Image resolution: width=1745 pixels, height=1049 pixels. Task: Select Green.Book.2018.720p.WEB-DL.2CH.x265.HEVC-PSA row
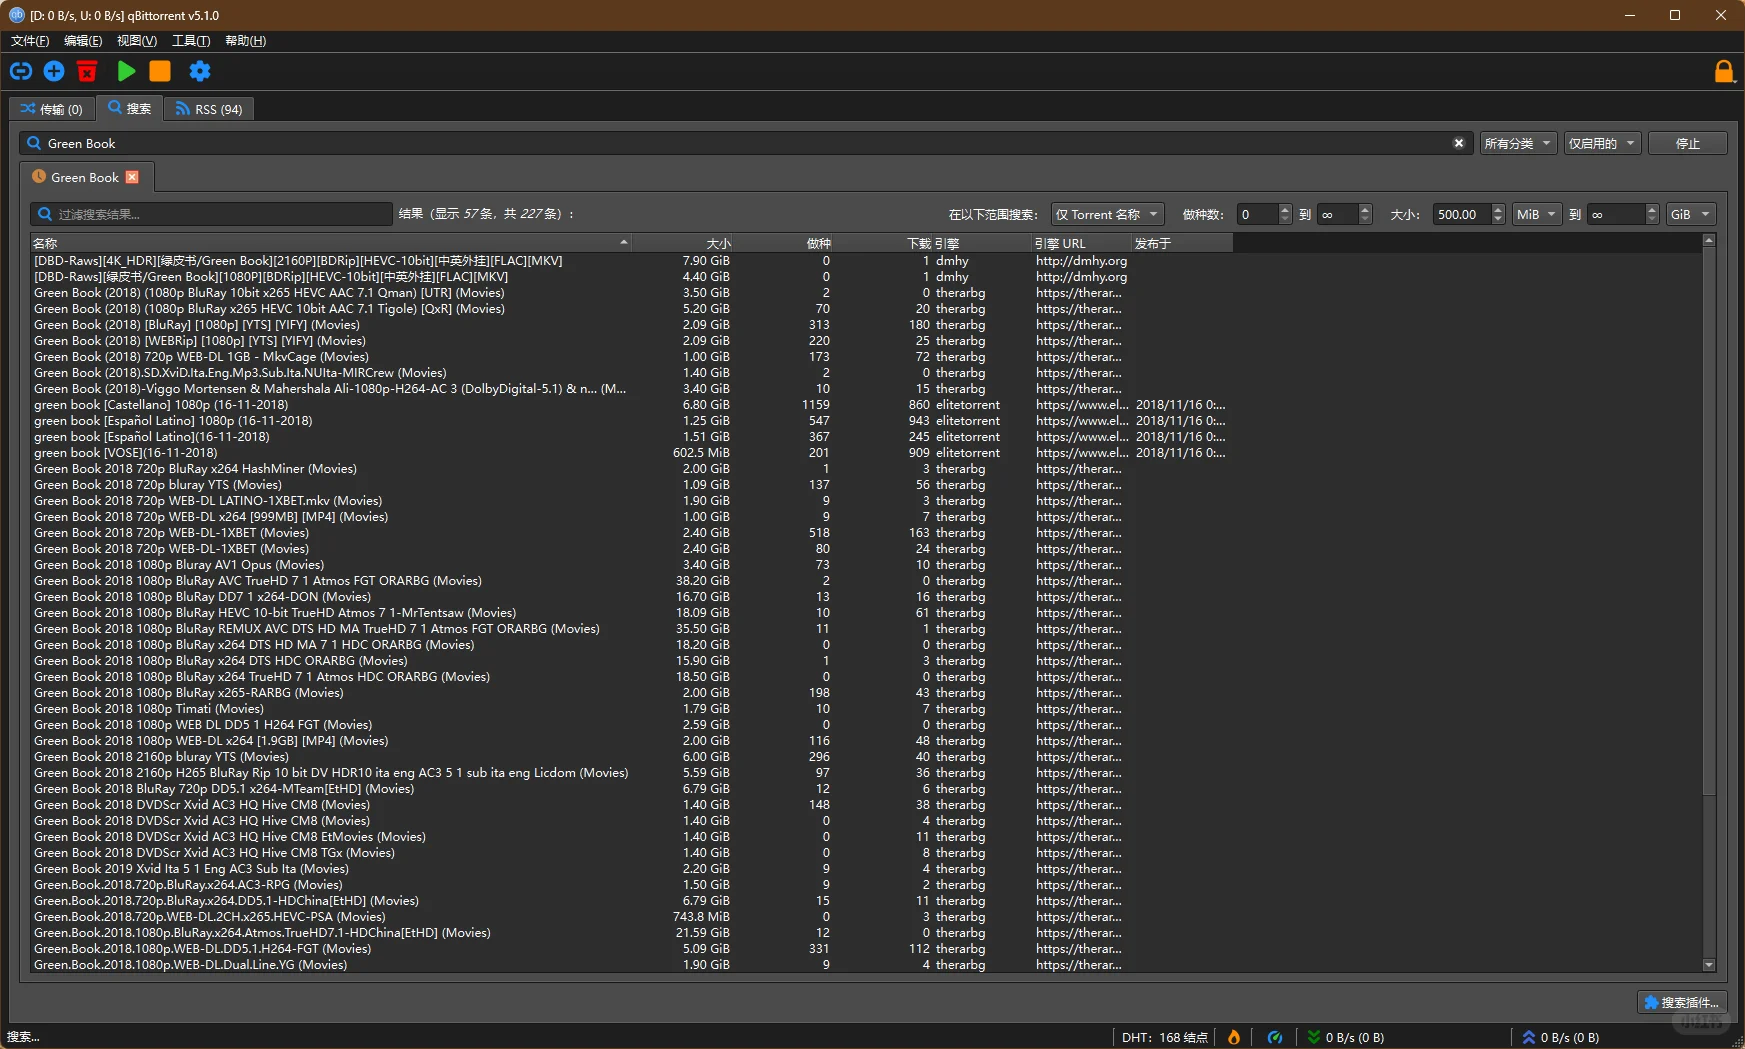pos(631,917)
